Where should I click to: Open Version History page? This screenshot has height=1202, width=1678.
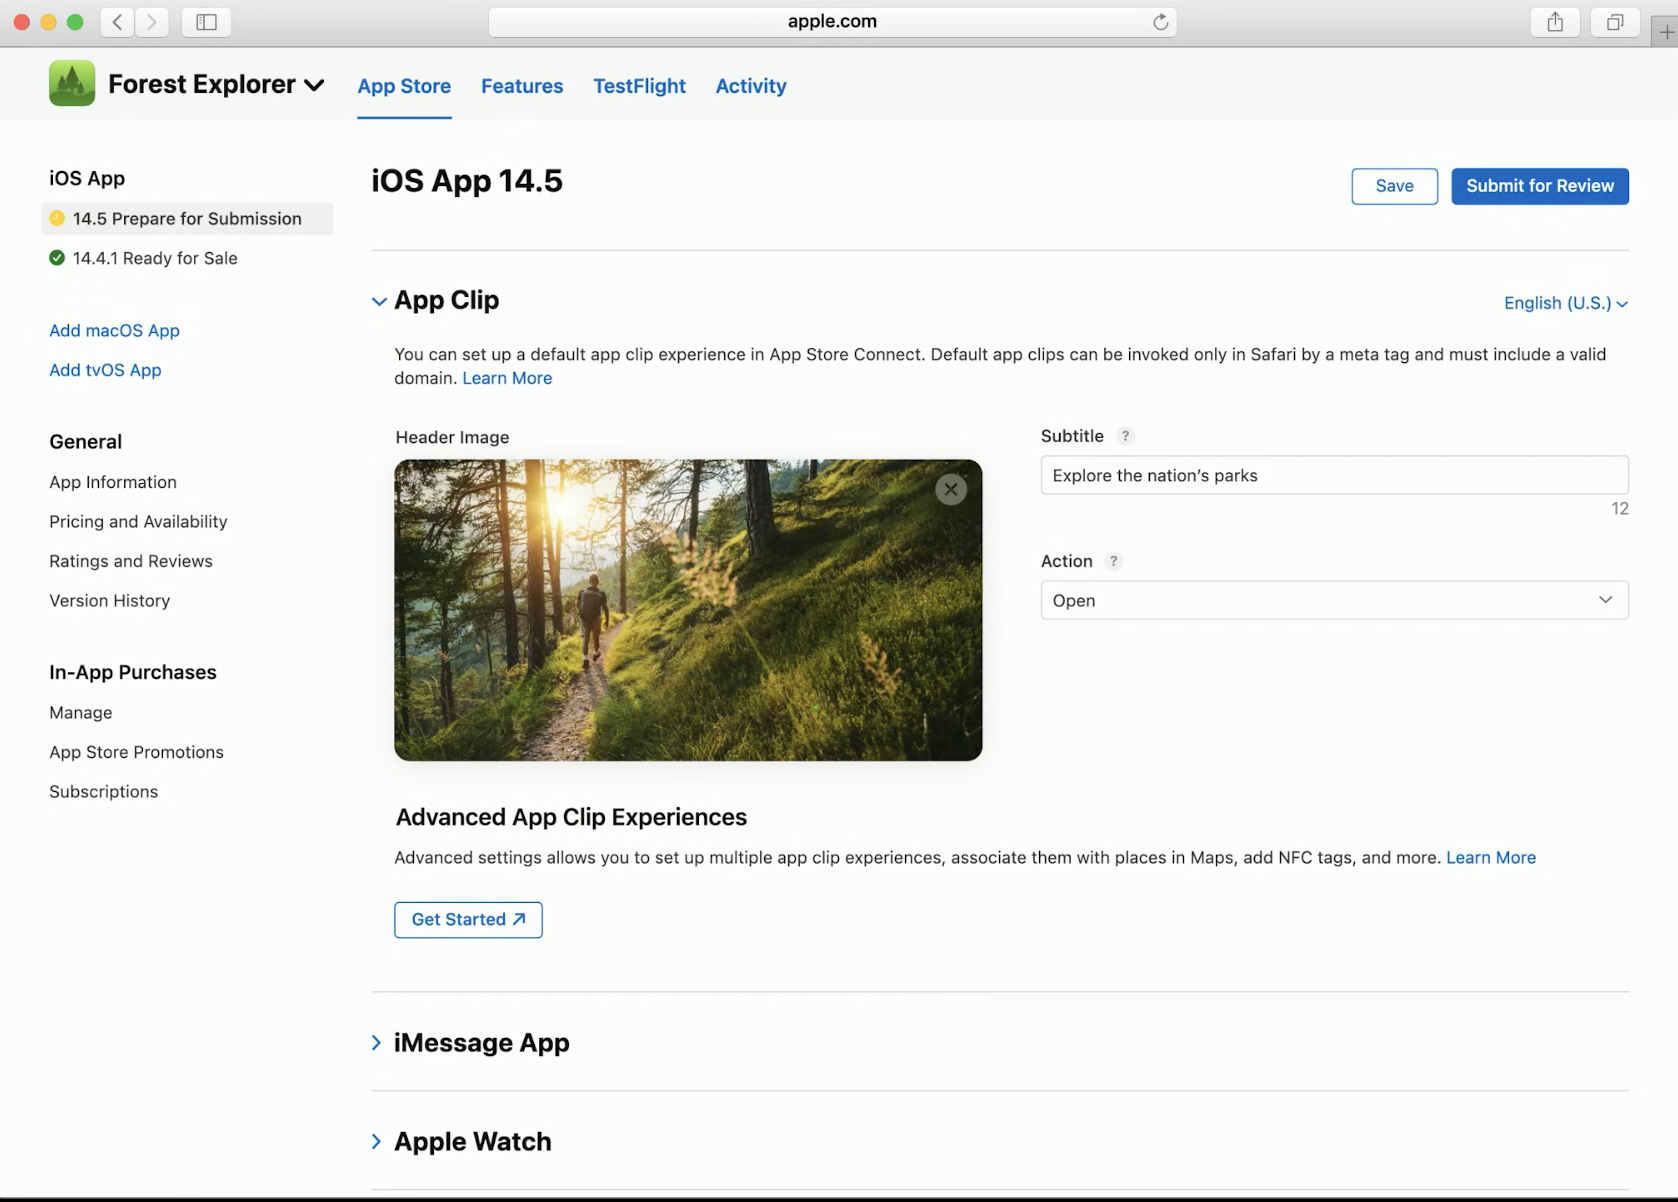click(109, 600)
